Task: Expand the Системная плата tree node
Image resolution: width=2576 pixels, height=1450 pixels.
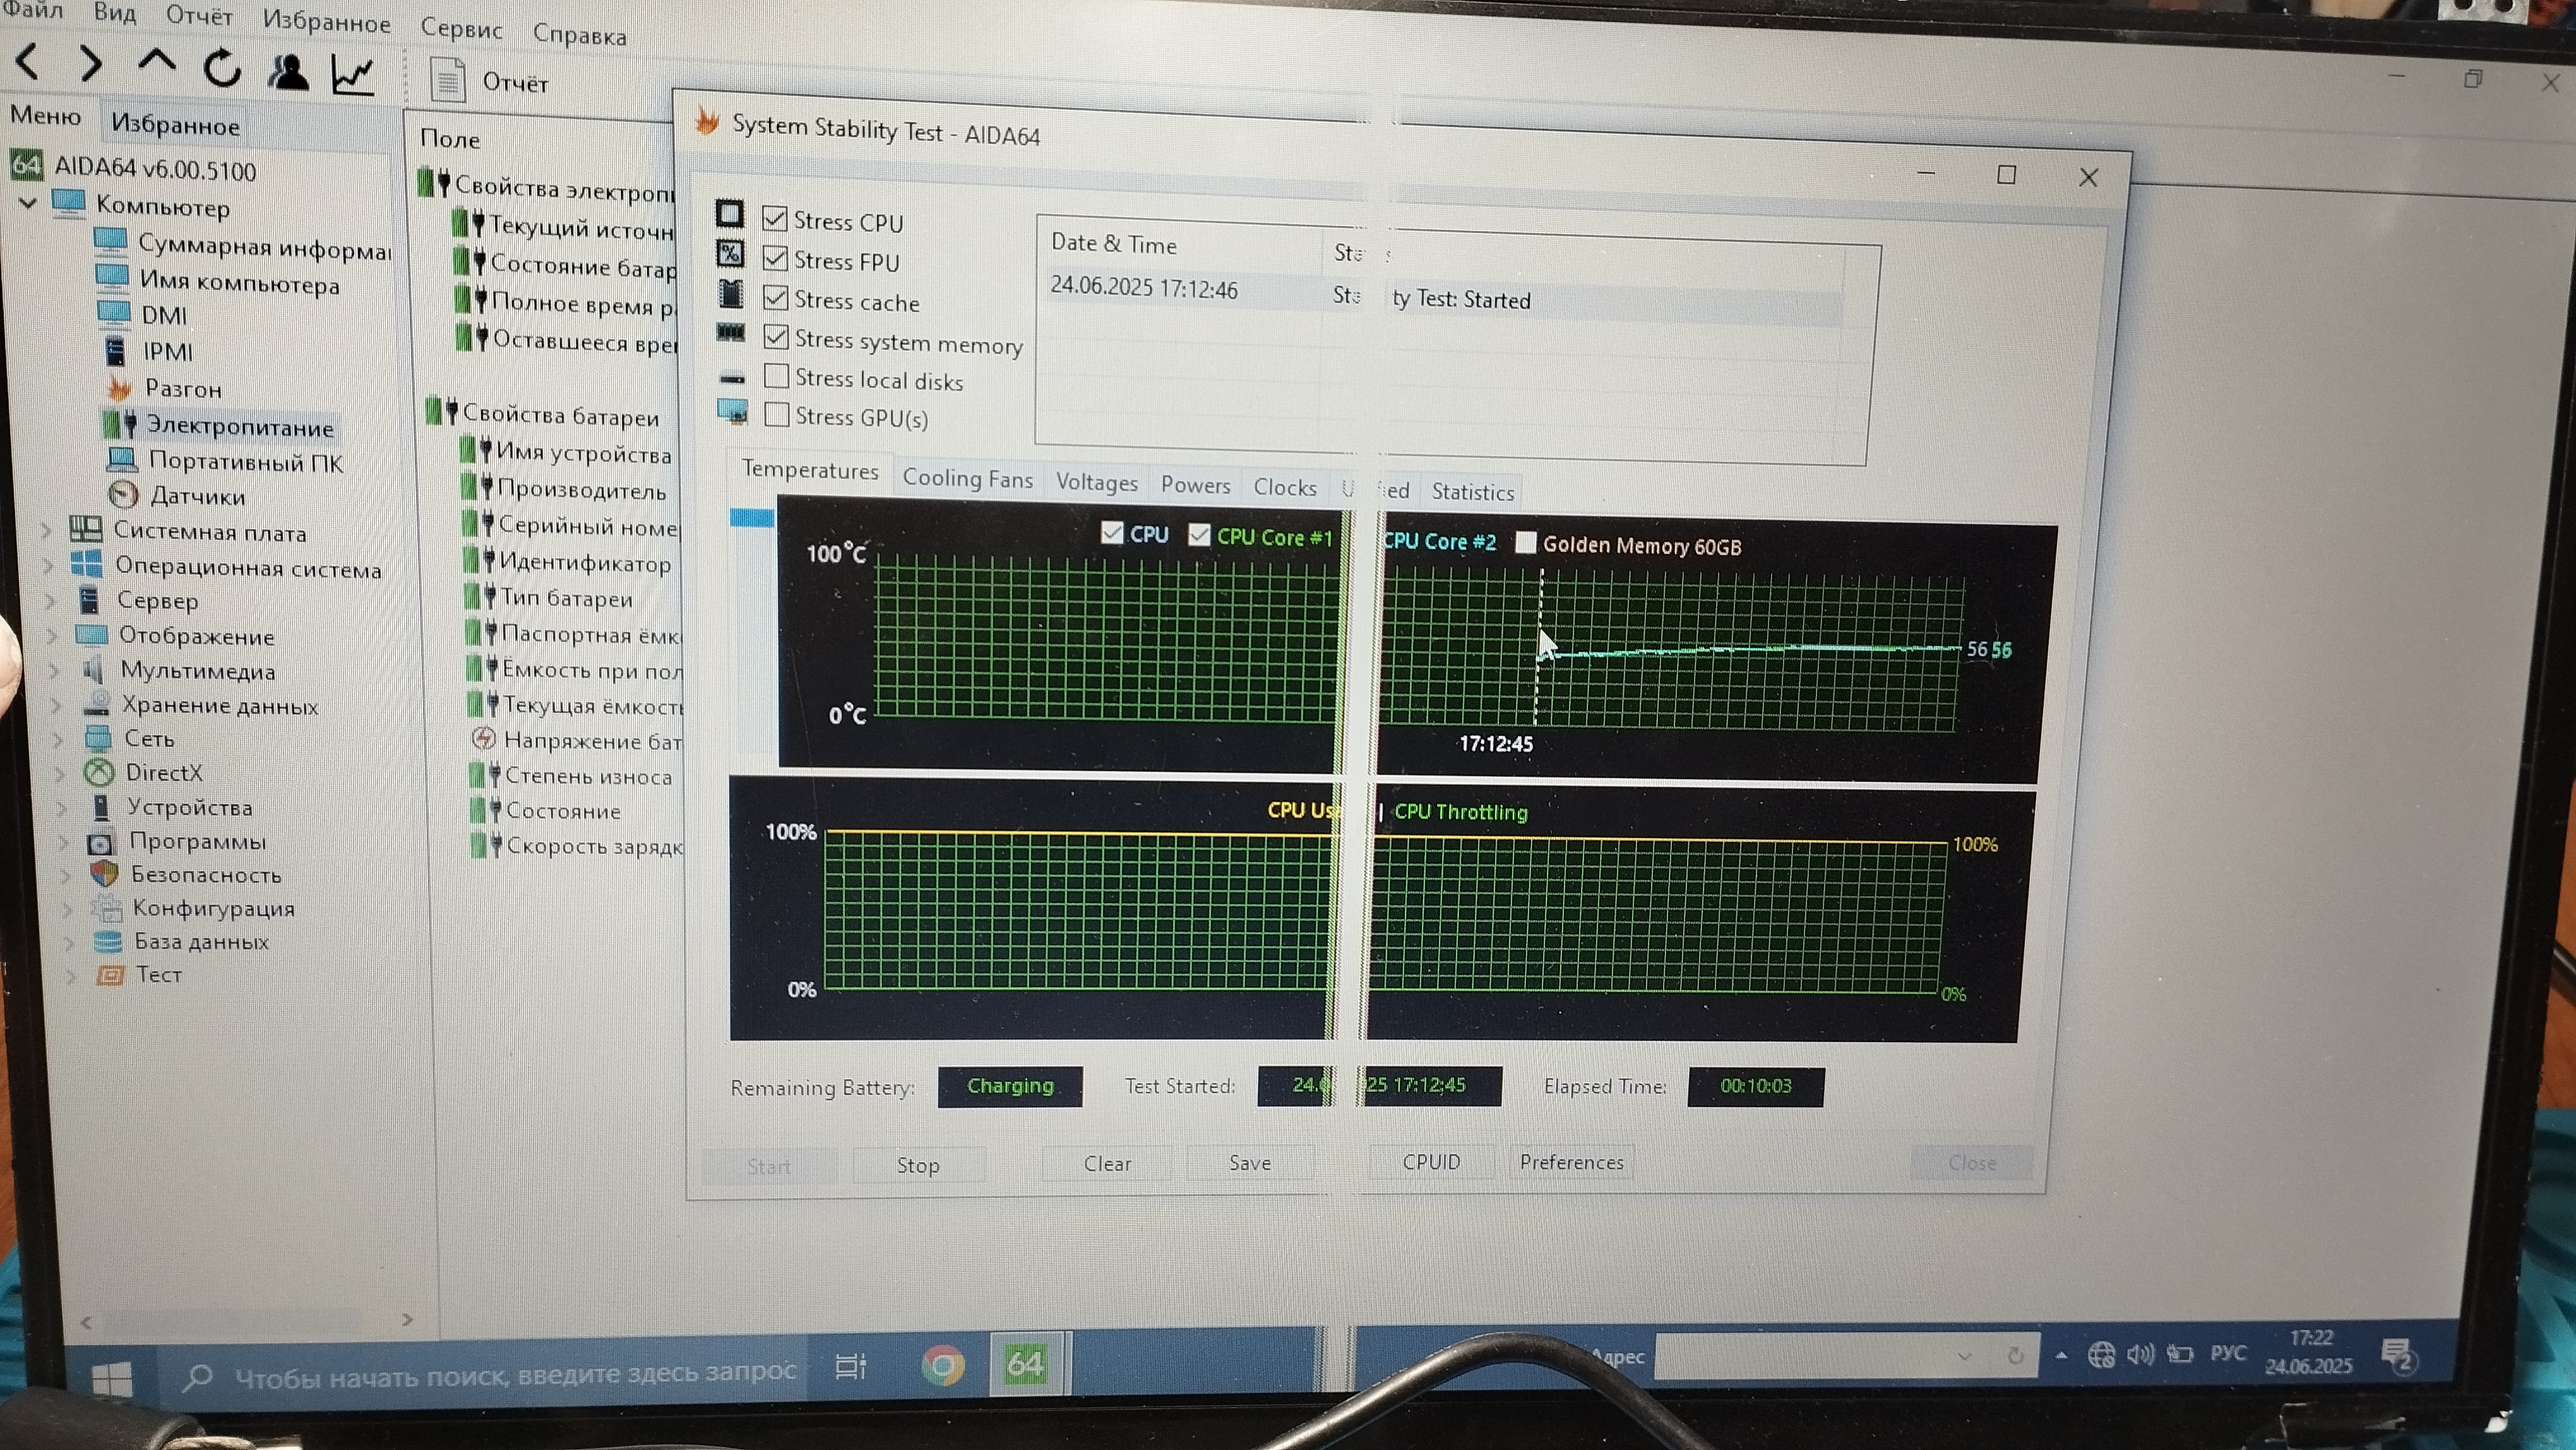Action: 46,531
